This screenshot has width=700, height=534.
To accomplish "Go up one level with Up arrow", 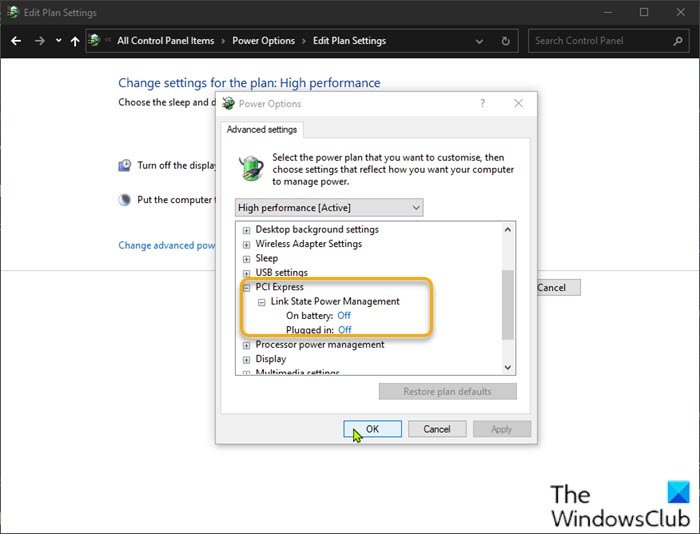I will click(x=75, y=41).
